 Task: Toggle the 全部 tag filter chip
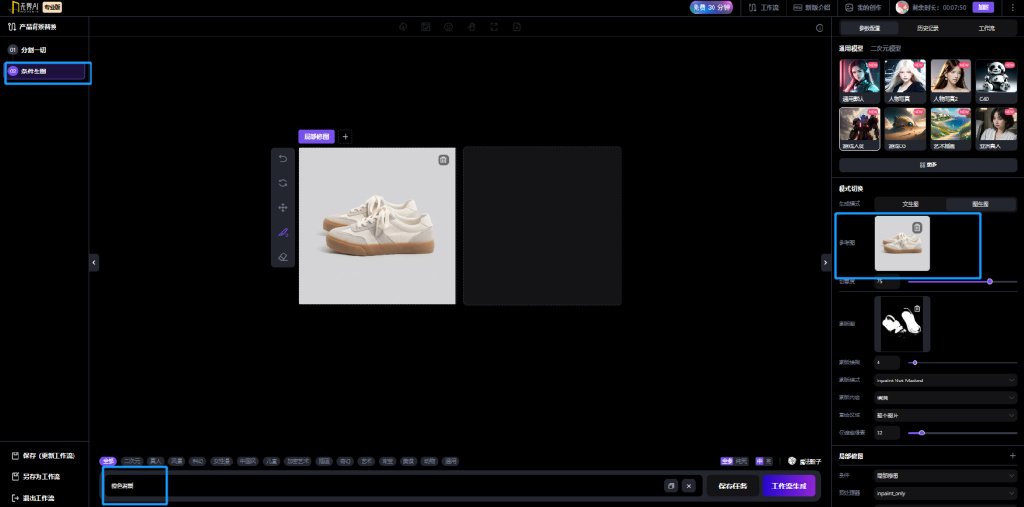click(x=108, y=461)
